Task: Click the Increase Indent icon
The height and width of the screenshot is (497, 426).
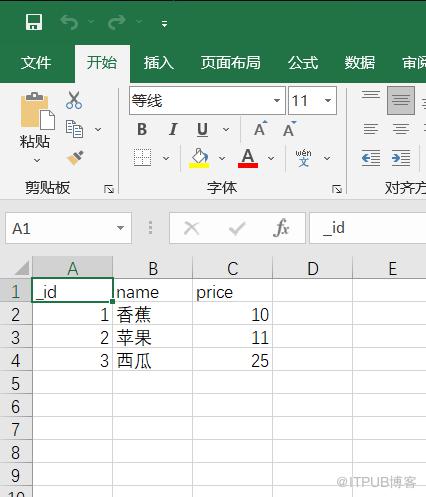Action: coord(401,158)
